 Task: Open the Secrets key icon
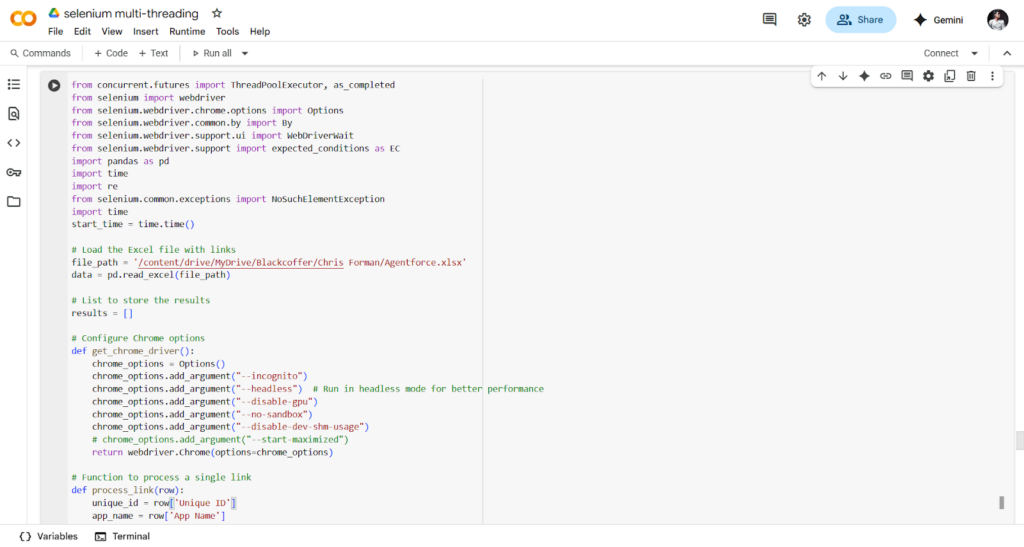pos(13,172)
